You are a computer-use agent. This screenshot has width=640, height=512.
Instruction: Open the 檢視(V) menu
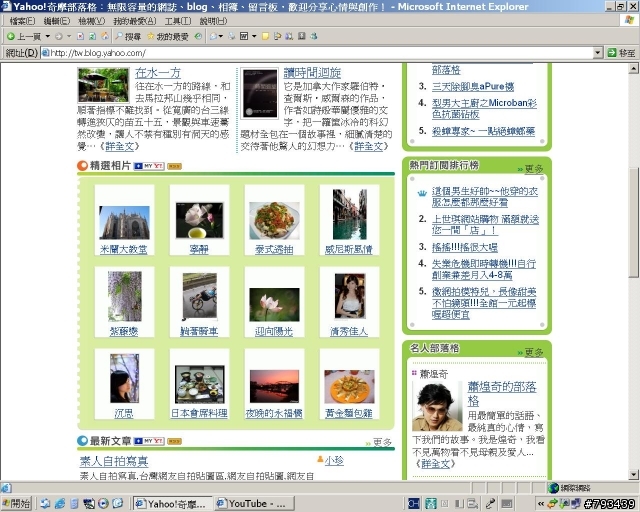point(91,21)
